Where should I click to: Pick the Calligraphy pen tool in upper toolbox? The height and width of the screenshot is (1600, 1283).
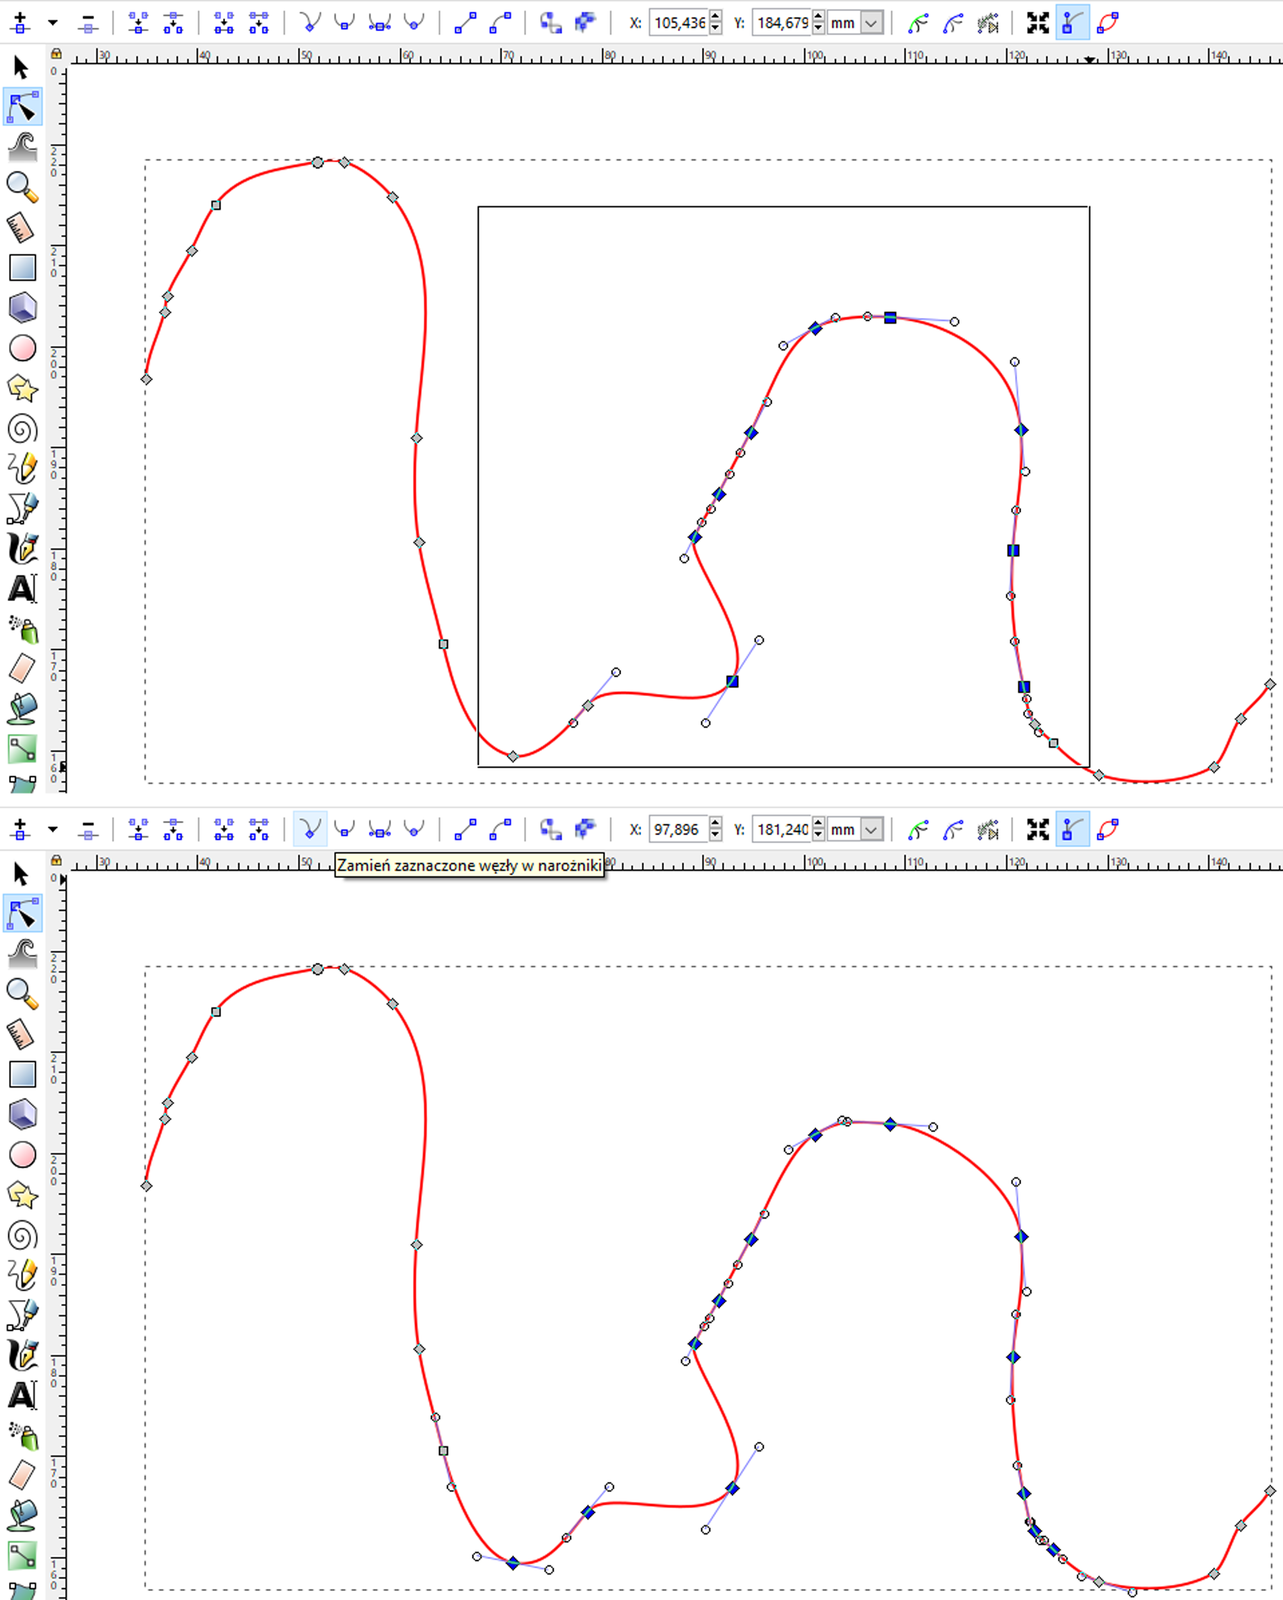(x=22, y=549)
